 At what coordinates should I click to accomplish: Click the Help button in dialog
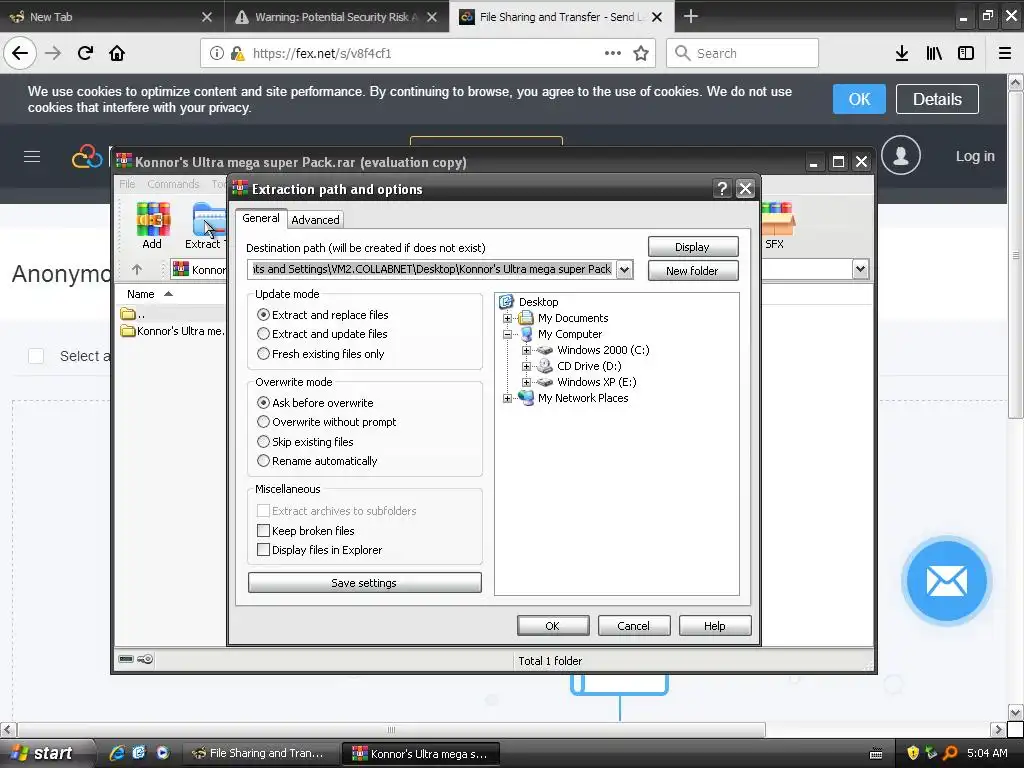(x=714, y=626)
